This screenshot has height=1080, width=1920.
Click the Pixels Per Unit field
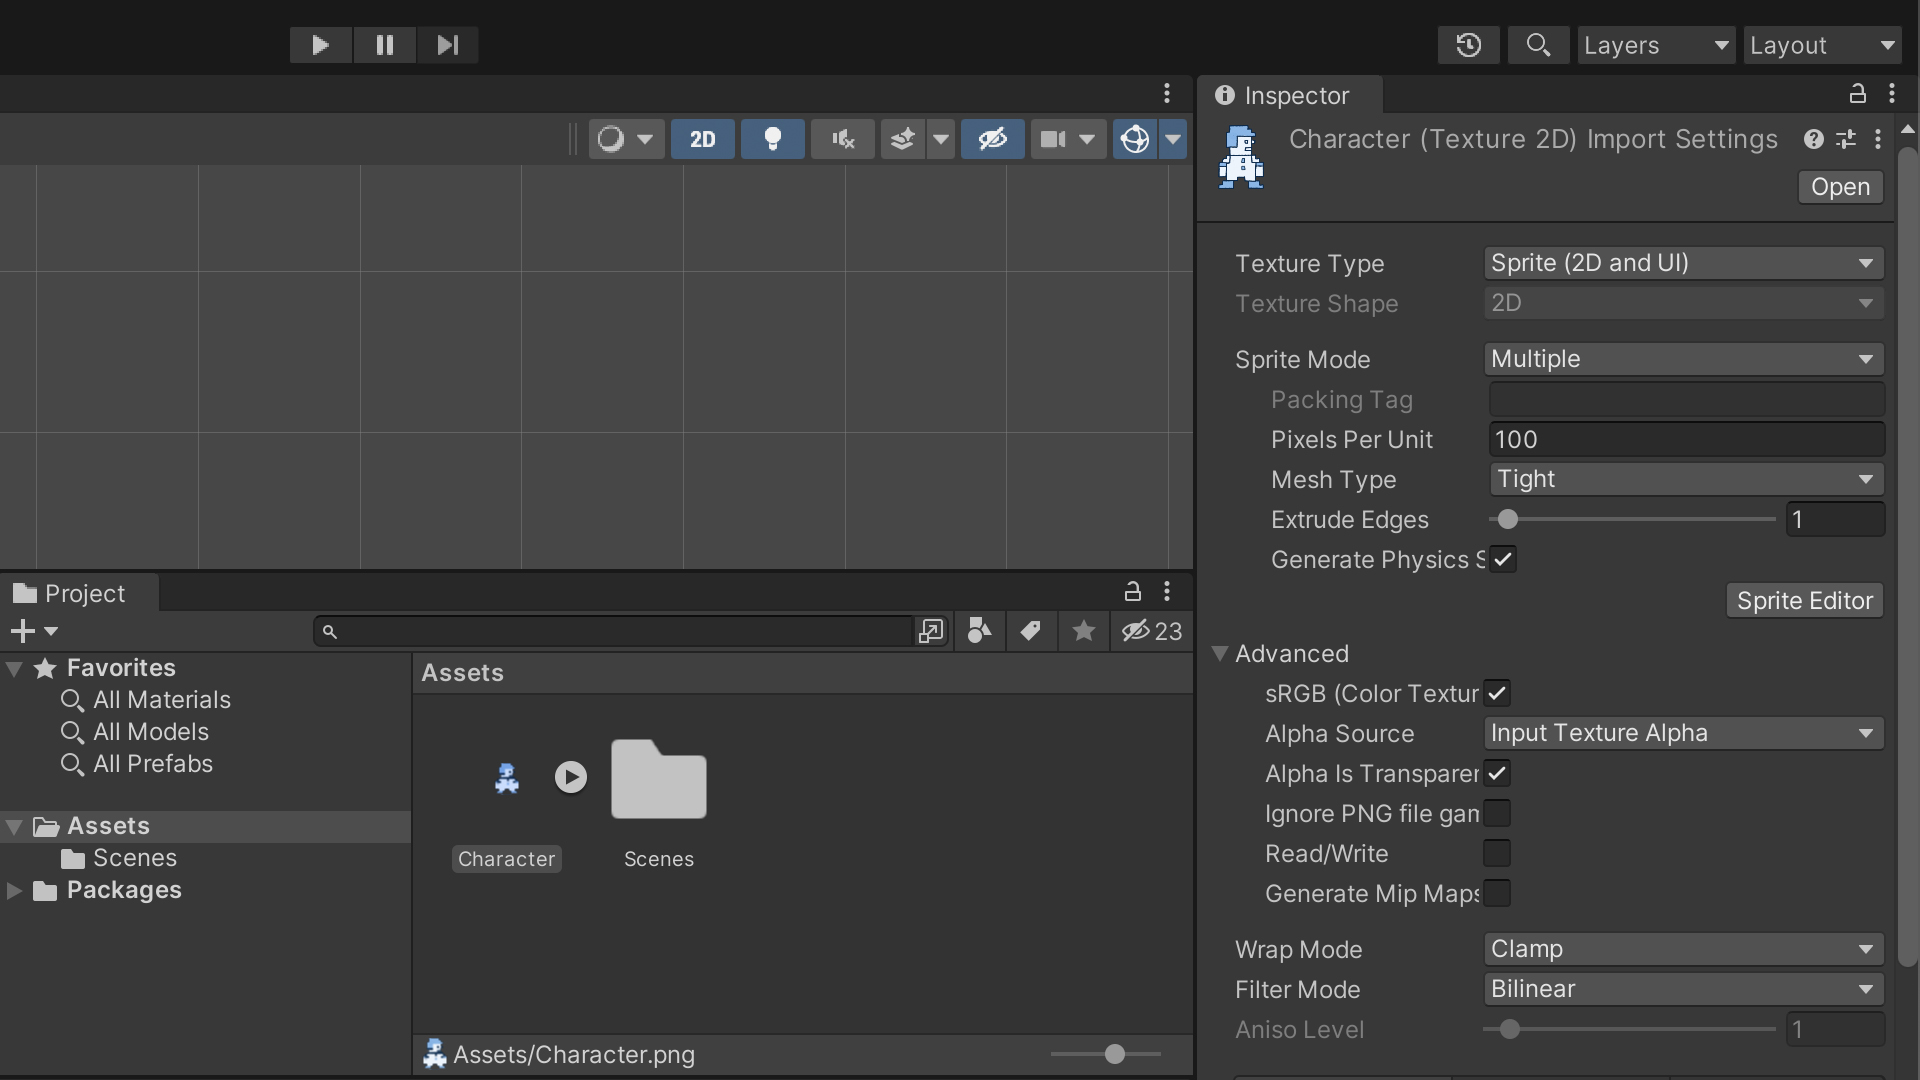coord(1687,439)
